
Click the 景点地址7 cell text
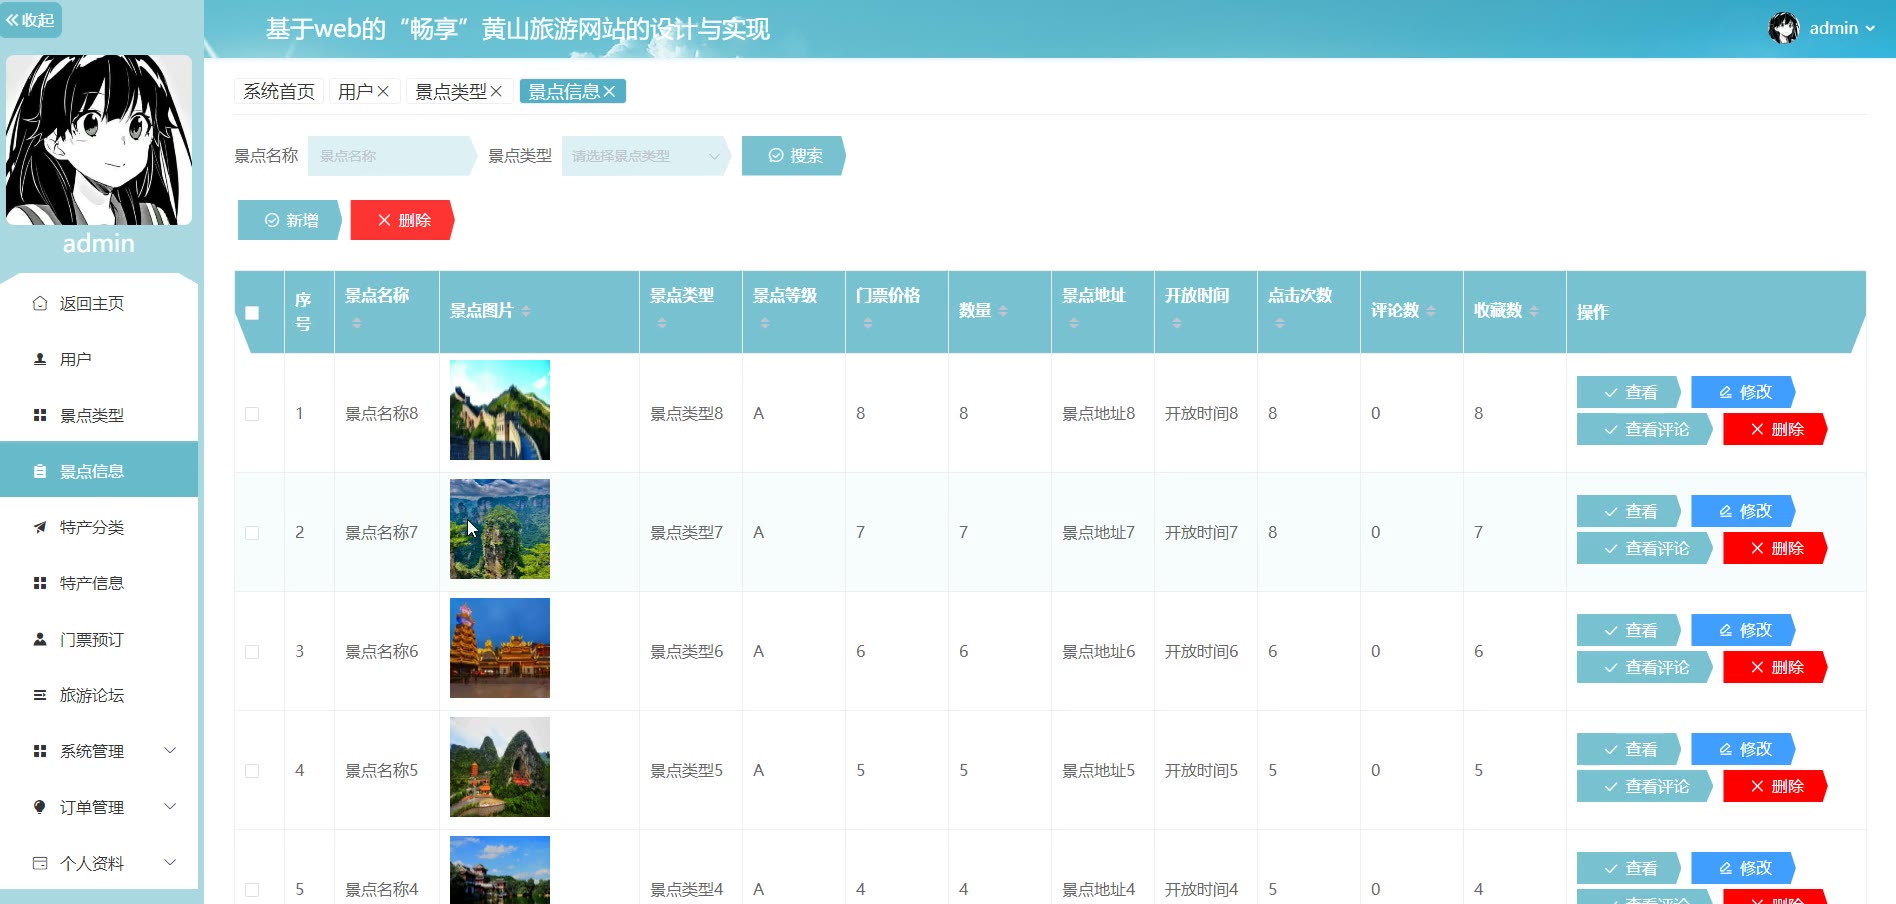click(1098, 533)
